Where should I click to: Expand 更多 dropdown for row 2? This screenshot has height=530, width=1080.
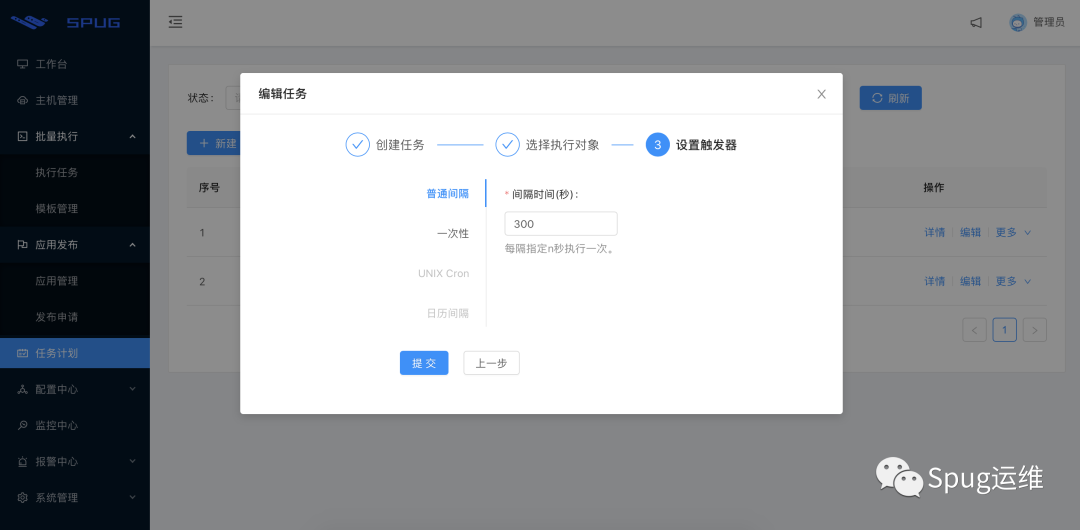pyautogui.click(x=1013, y=281)
